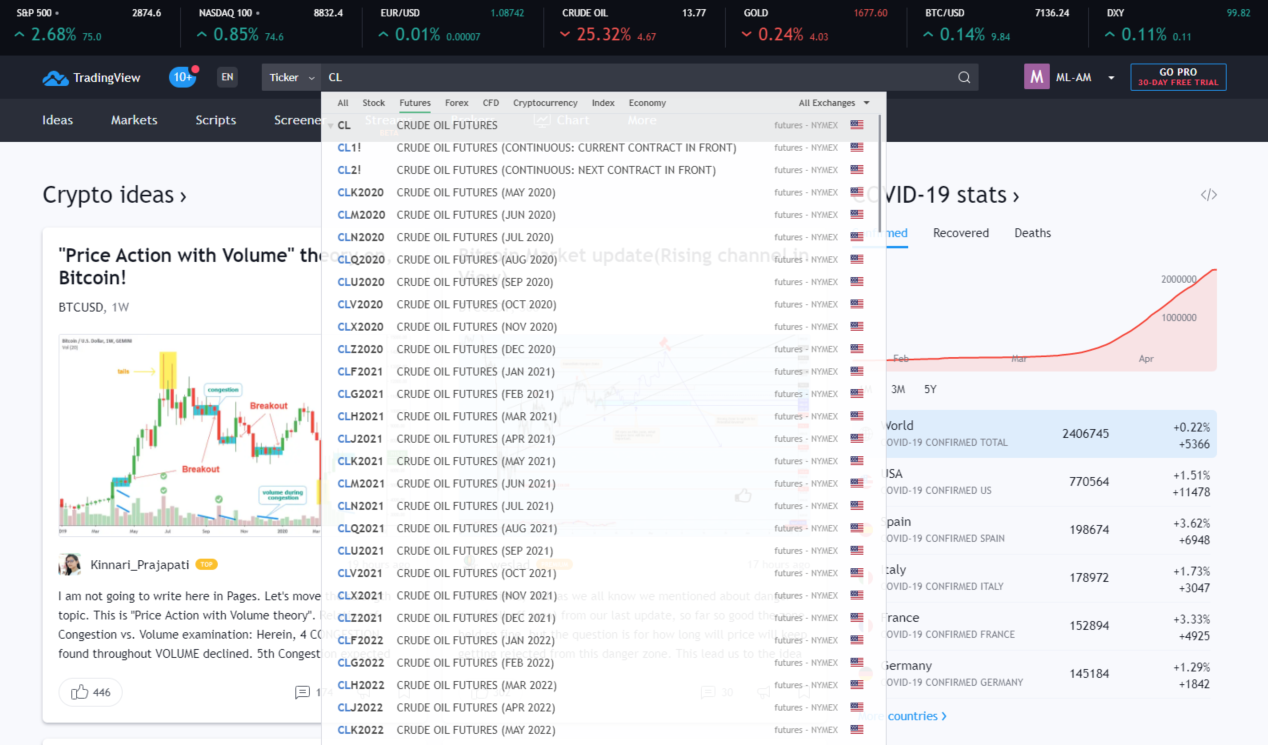Open Kinnari_Prajapati profile picture
This screenshot has height=745, width=1268.
70,565
